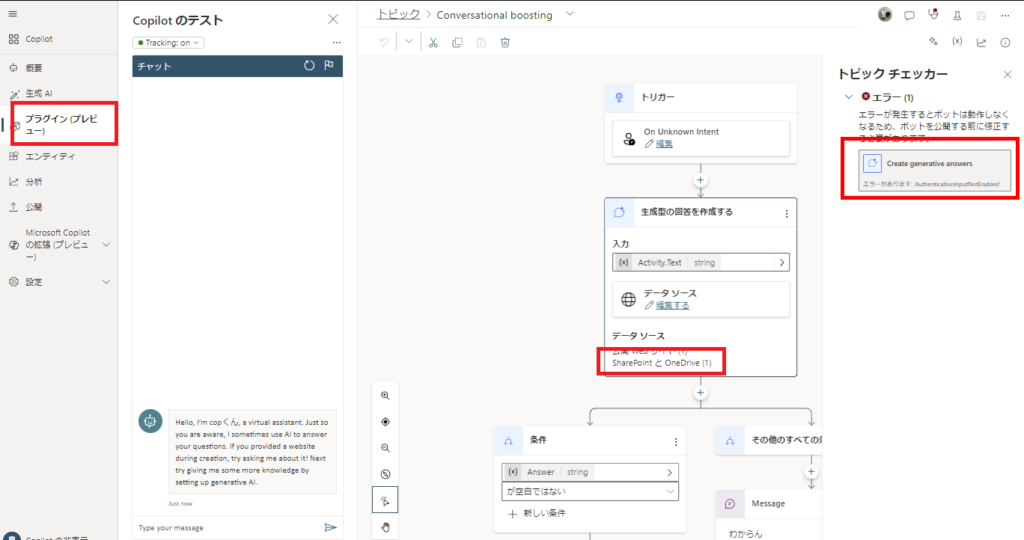
Task: Click the 編集する data source link
Action: click(672, 305)
